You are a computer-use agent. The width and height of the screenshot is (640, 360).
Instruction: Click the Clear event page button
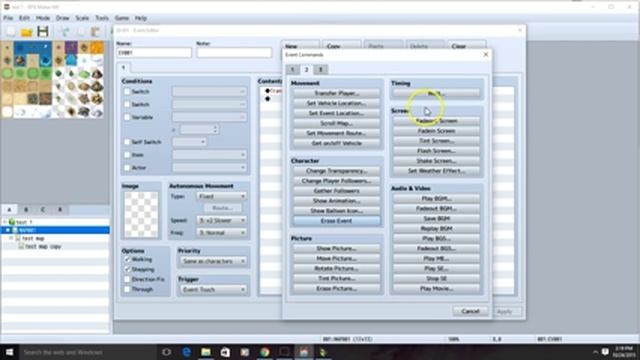point(467,46)
